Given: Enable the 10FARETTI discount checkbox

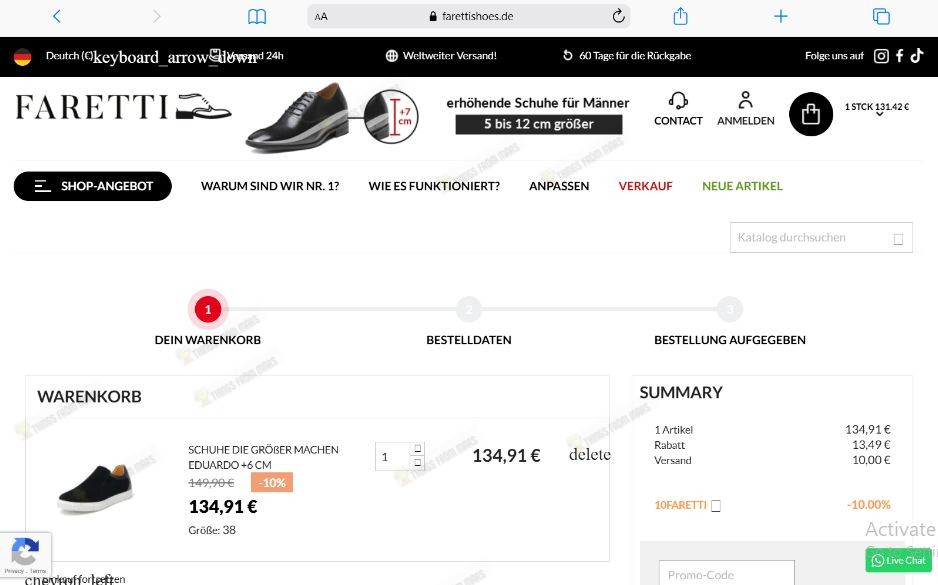Looking at the screenshot, I should pyautogui.click(x=715, y=506).
